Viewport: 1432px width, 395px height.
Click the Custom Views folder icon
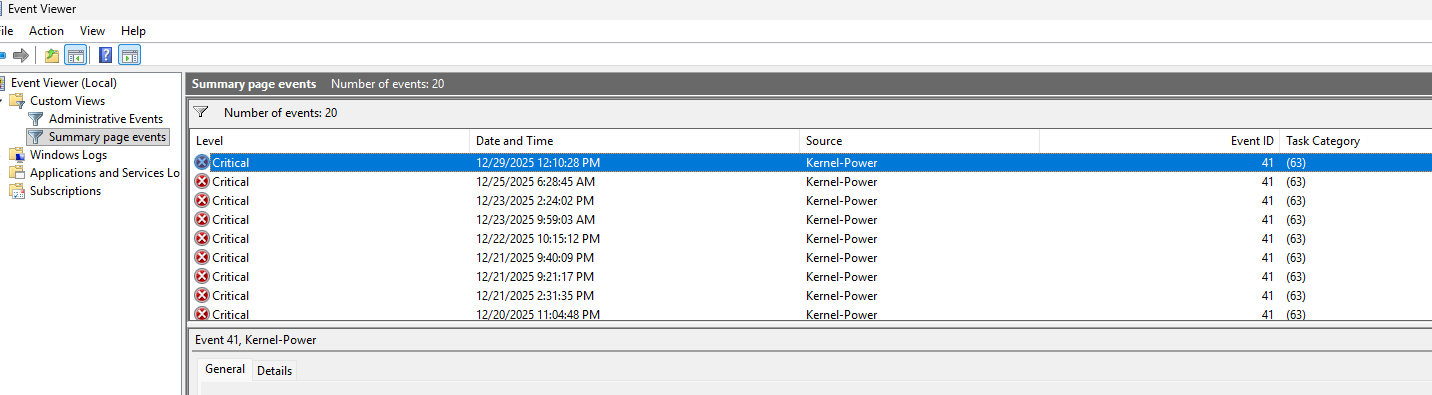click(x=16, y=101)
